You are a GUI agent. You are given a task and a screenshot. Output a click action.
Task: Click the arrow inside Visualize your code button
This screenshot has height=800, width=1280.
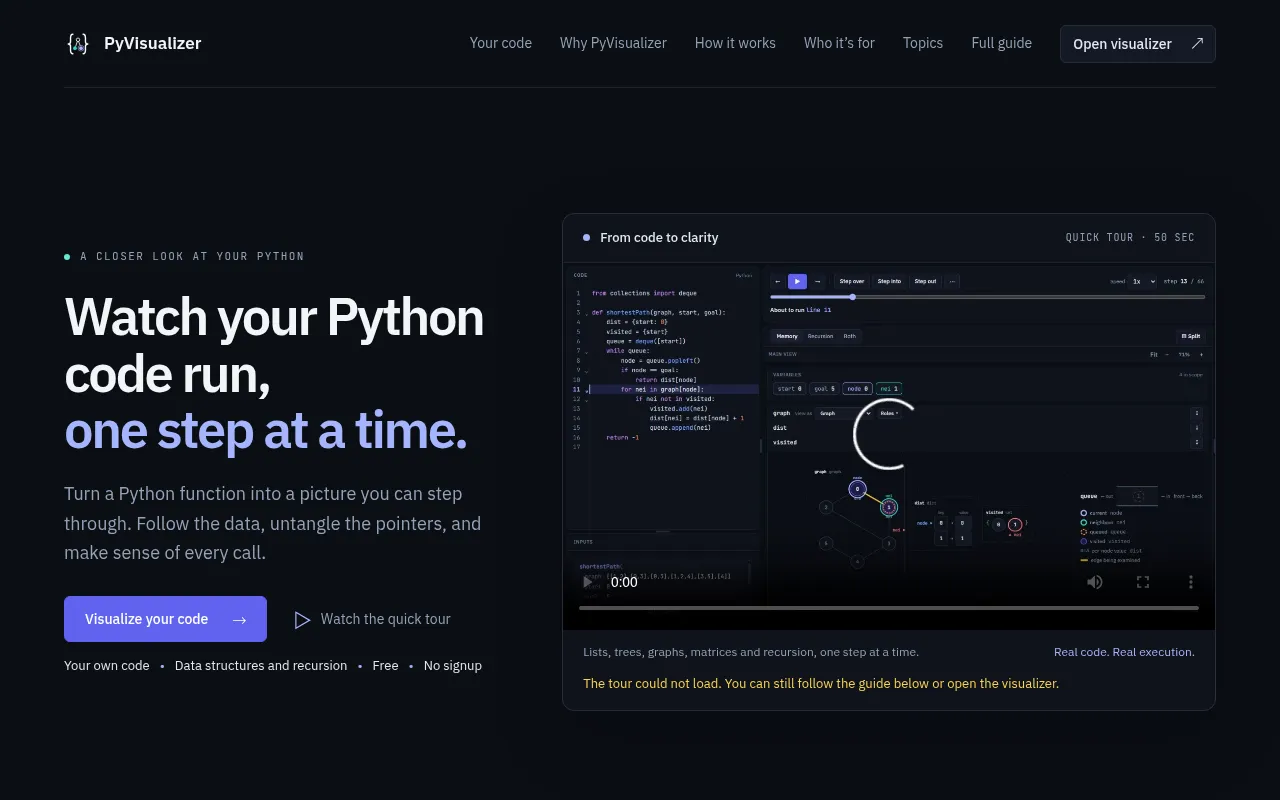coord(239,620)
